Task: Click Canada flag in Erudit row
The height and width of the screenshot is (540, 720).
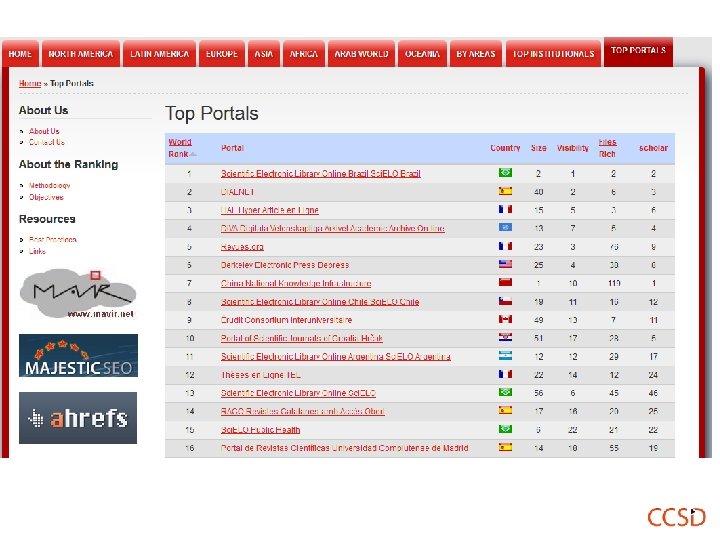Action: tap(505, 319)
